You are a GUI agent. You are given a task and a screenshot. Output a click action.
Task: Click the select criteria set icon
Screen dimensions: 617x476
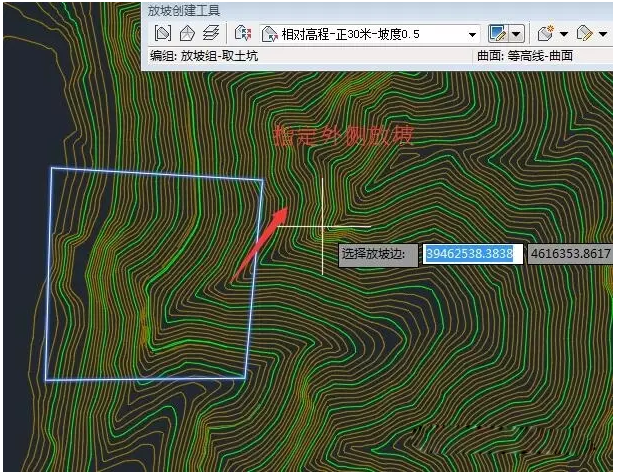241,34
